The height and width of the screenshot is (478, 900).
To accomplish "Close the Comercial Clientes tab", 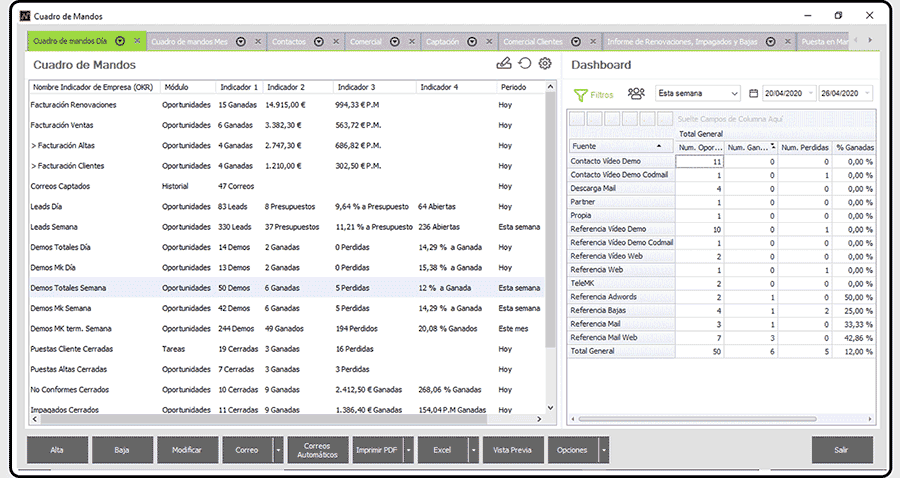I will pos(593,41).
